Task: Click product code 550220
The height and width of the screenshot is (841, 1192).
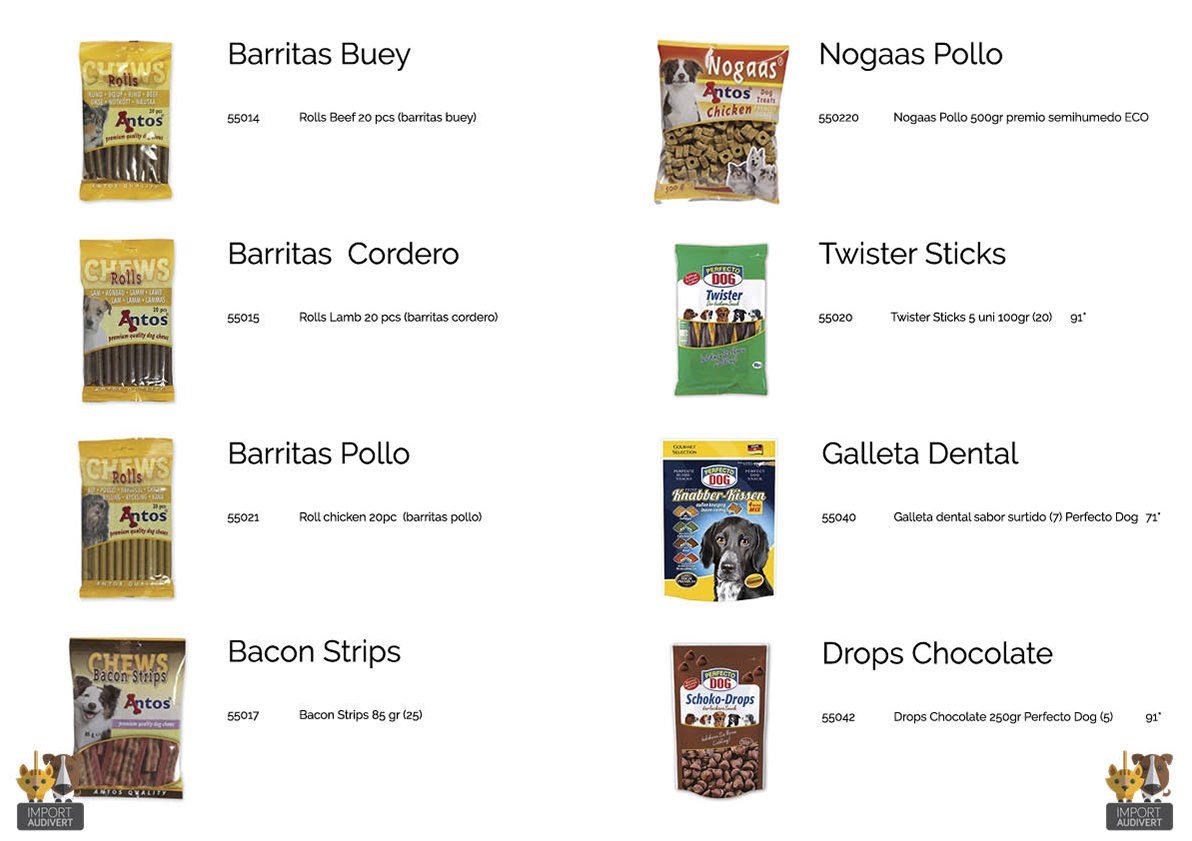Action: point(838,118)
